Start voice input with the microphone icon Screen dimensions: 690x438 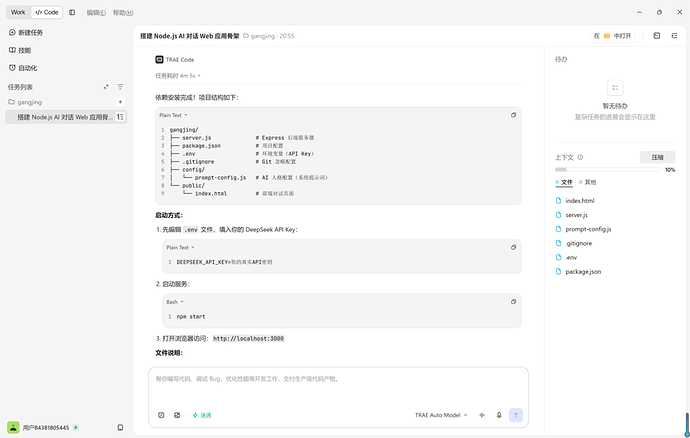499,415
